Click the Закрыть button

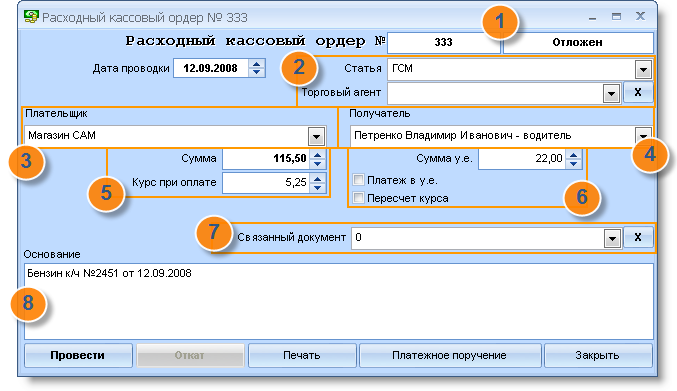point(598,355)
